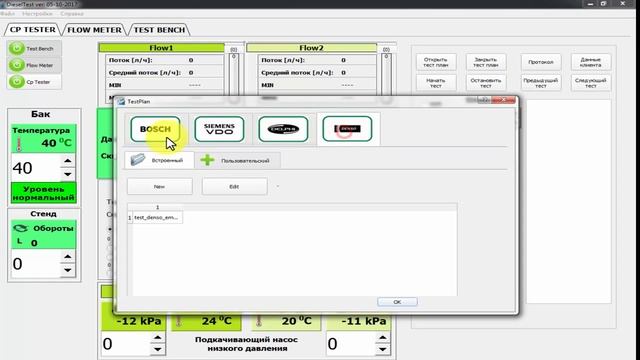Switch to the Встроенный built-in tab
Viewport: 640px width, 360px height.
(x=159, y=160)
